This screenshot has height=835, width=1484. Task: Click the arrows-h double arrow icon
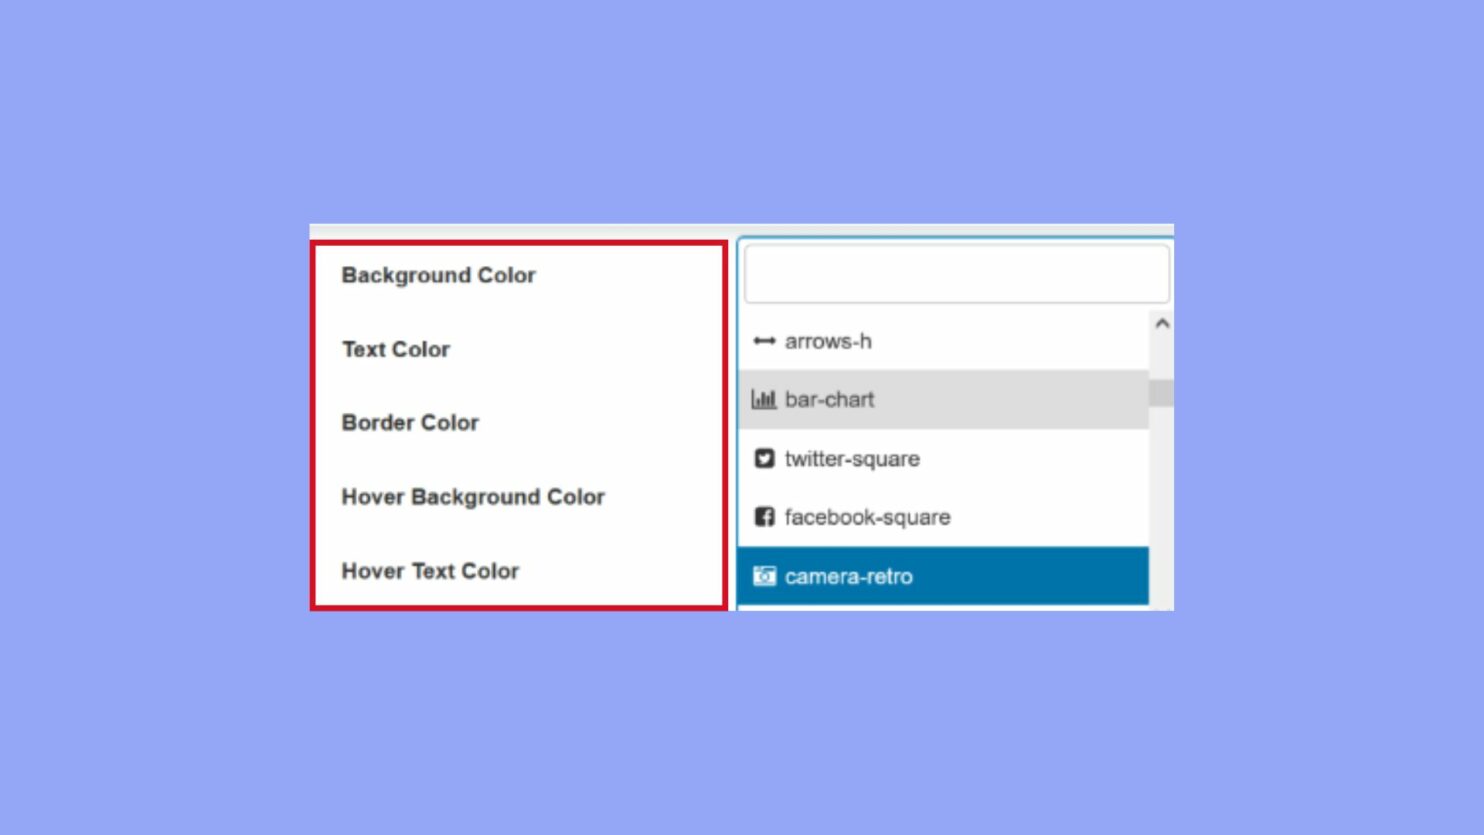point(764,341)
